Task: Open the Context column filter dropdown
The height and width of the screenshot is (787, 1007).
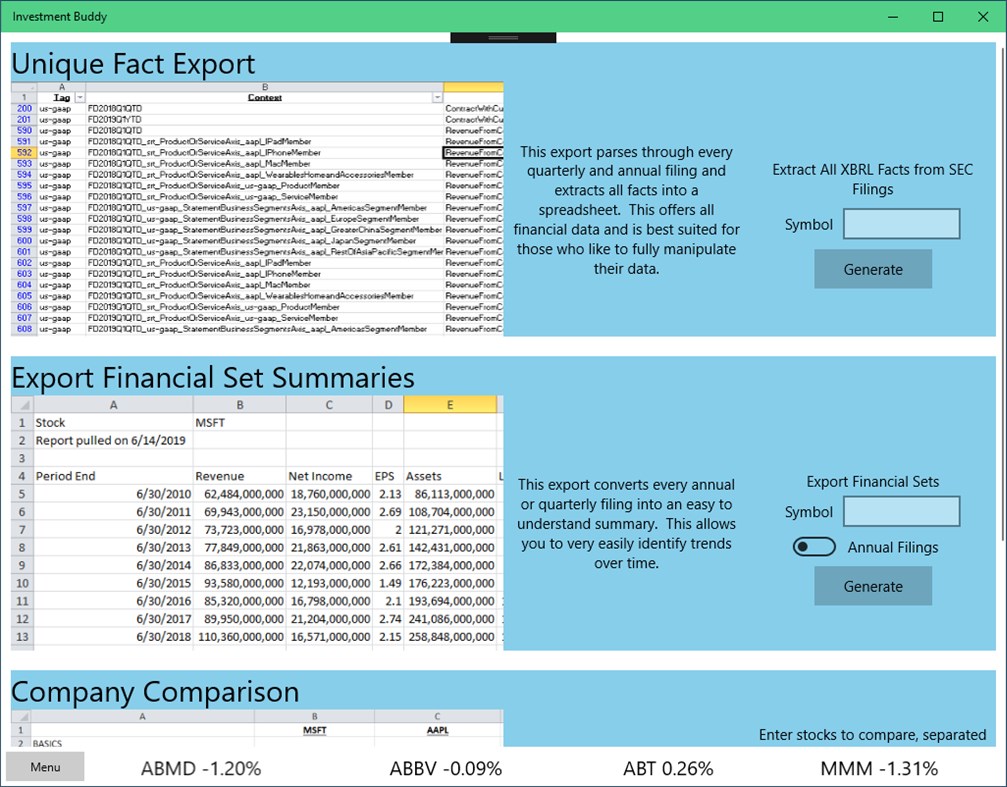Action: pyautogui.click(x=438, y=97)
